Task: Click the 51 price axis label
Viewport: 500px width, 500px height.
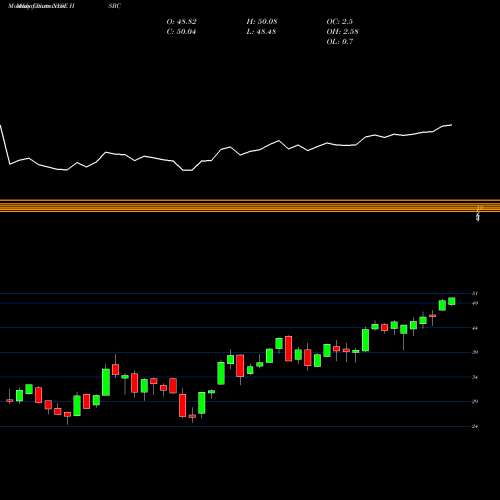Action: point(475,293)
